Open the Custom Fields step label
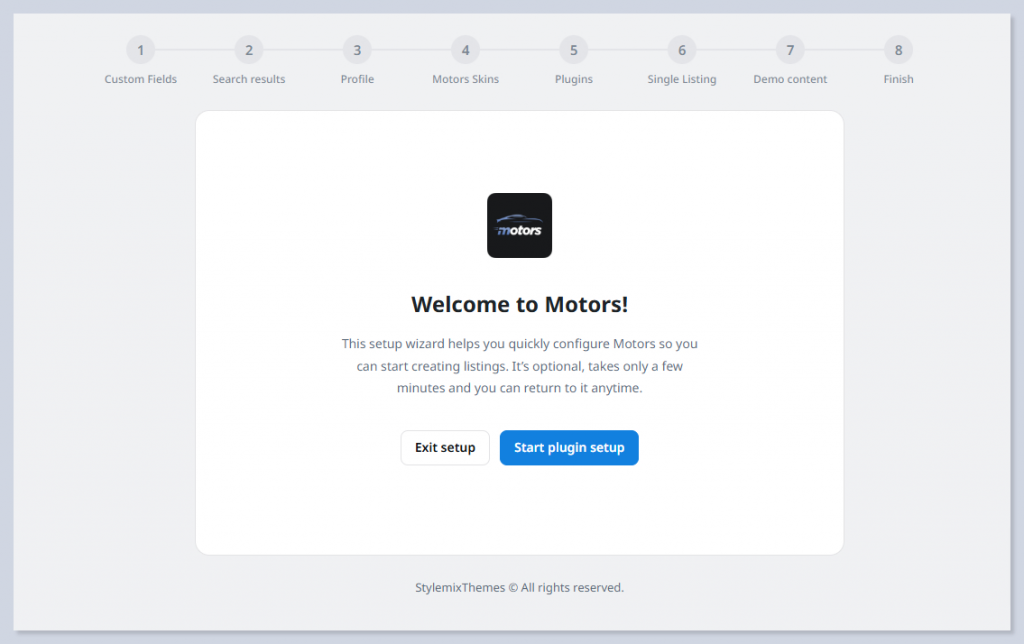This screenshot has height=644, width=1024. pos(141,79)
